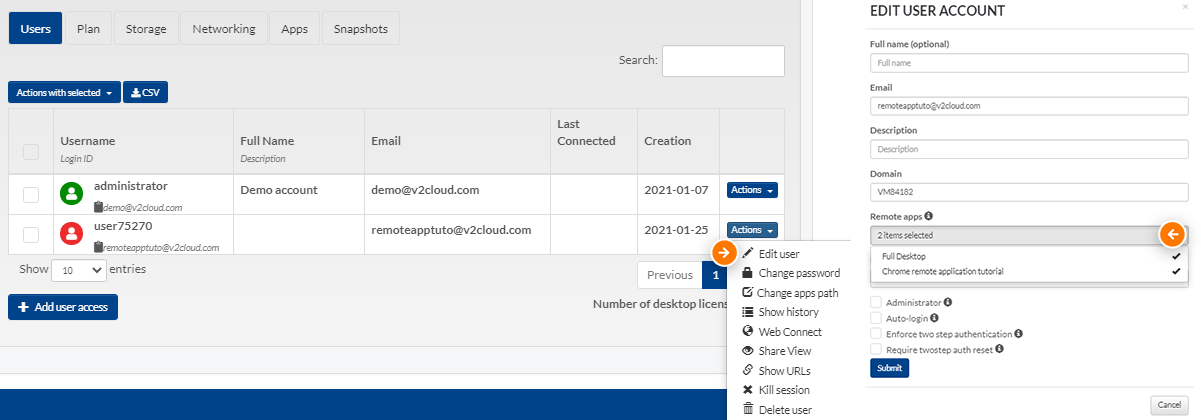
Task: Open the Actions with selected dropdown
Action: (x=64, y=92)
